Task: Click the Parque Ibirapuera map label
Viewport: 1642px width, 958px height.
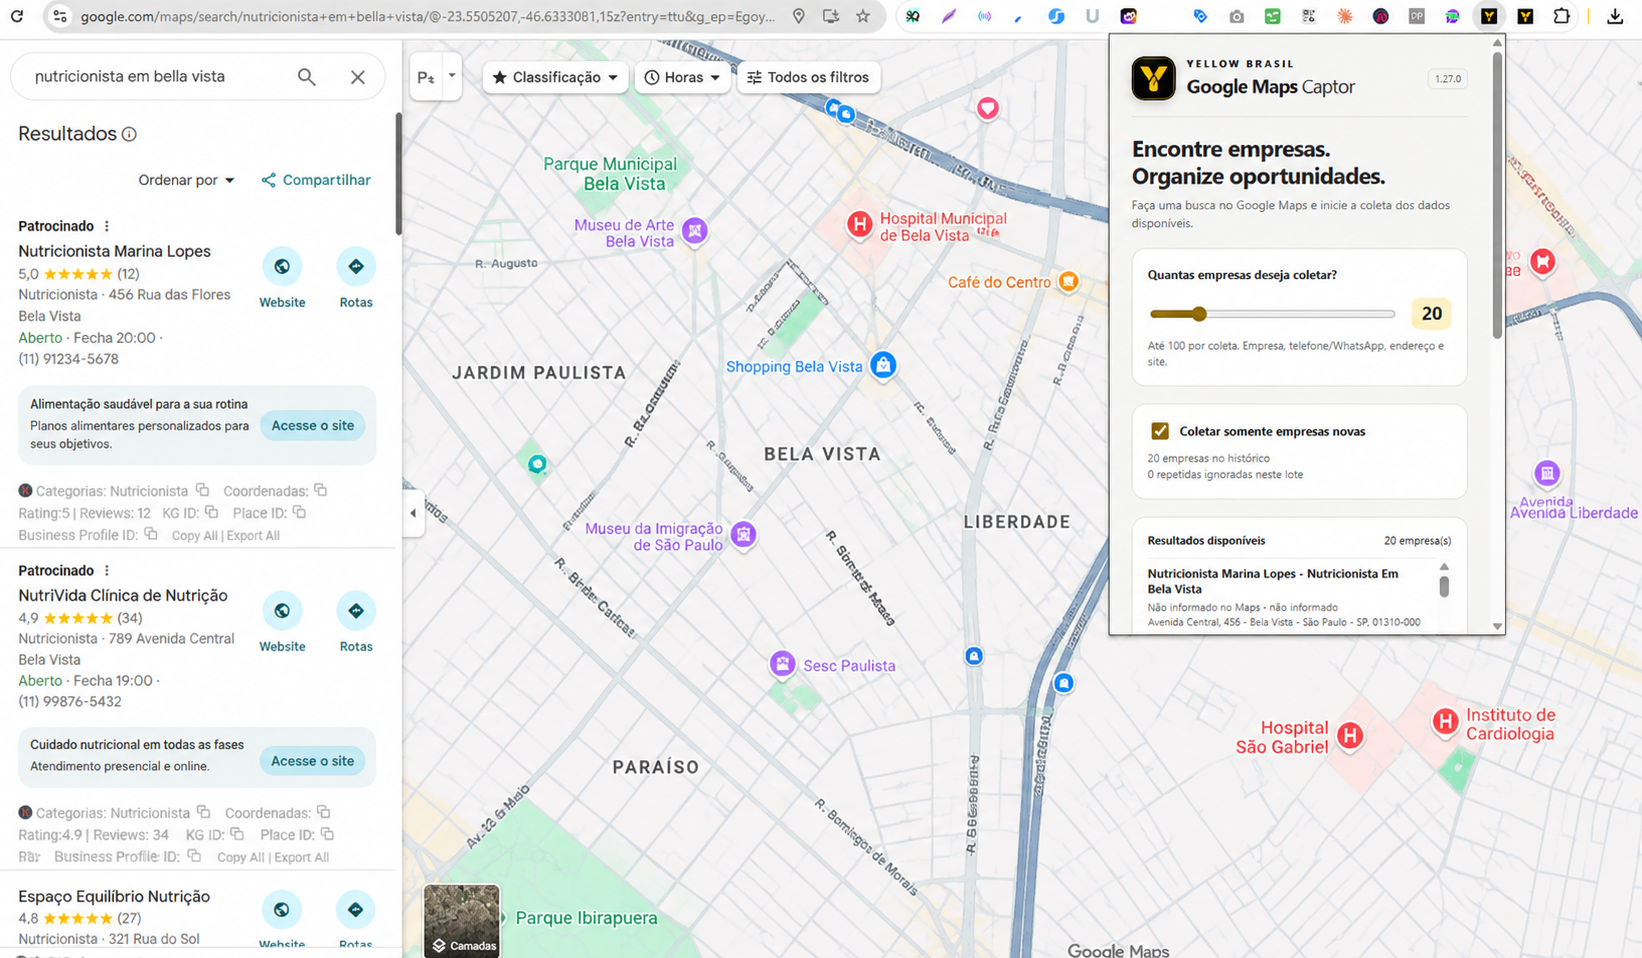Action: (586, 918)
